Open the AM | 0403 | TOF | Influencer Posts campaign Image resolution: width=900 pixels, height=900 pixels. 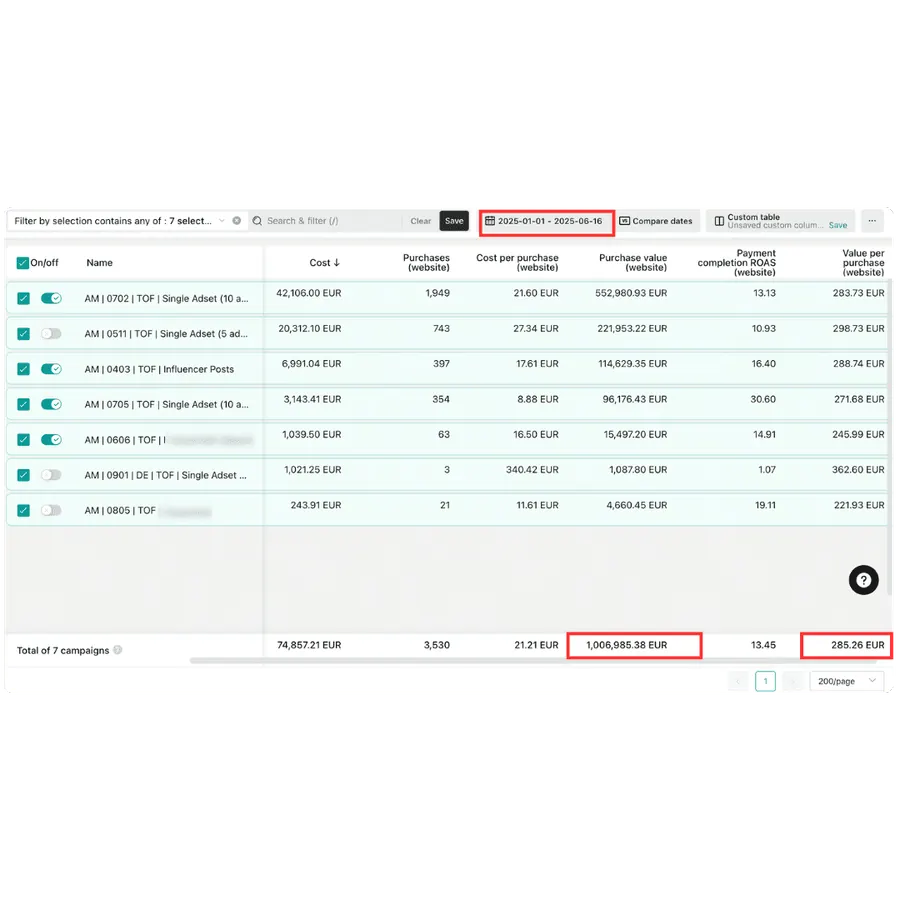[x=159, y=369]
